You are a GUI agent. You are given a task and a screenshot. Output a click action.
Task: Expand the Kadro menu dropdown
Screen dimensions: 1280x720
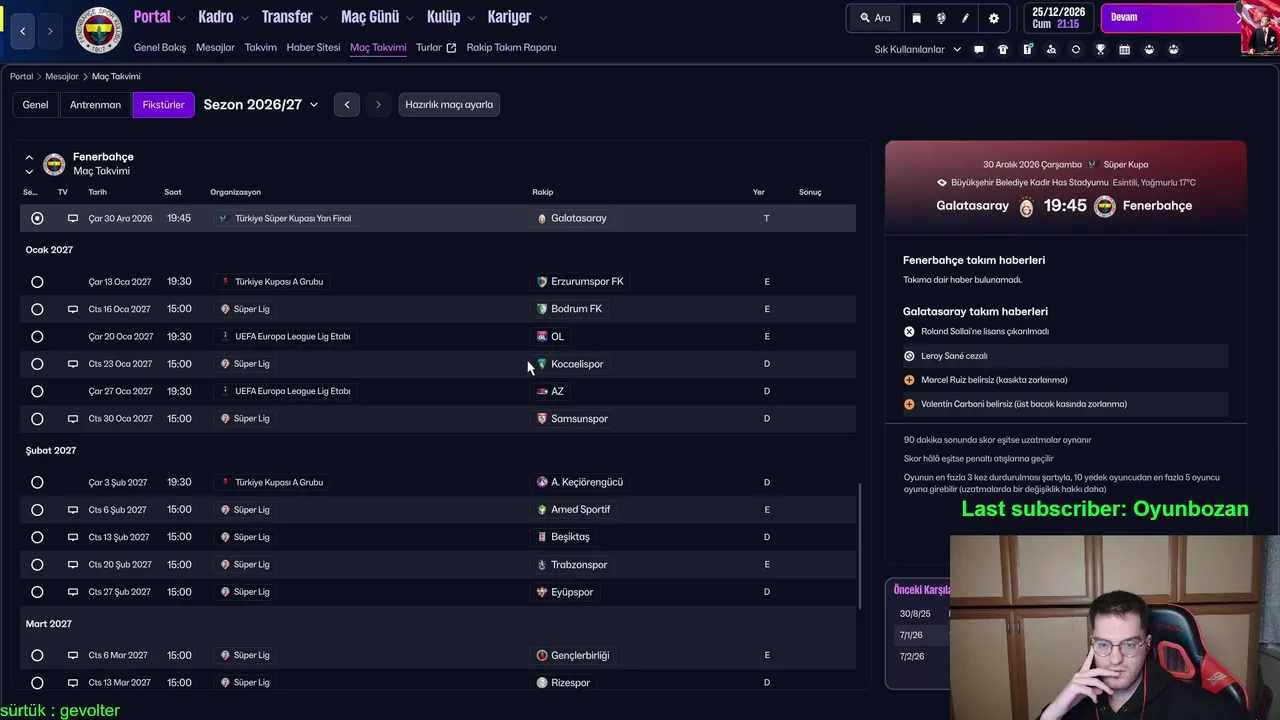245,18
